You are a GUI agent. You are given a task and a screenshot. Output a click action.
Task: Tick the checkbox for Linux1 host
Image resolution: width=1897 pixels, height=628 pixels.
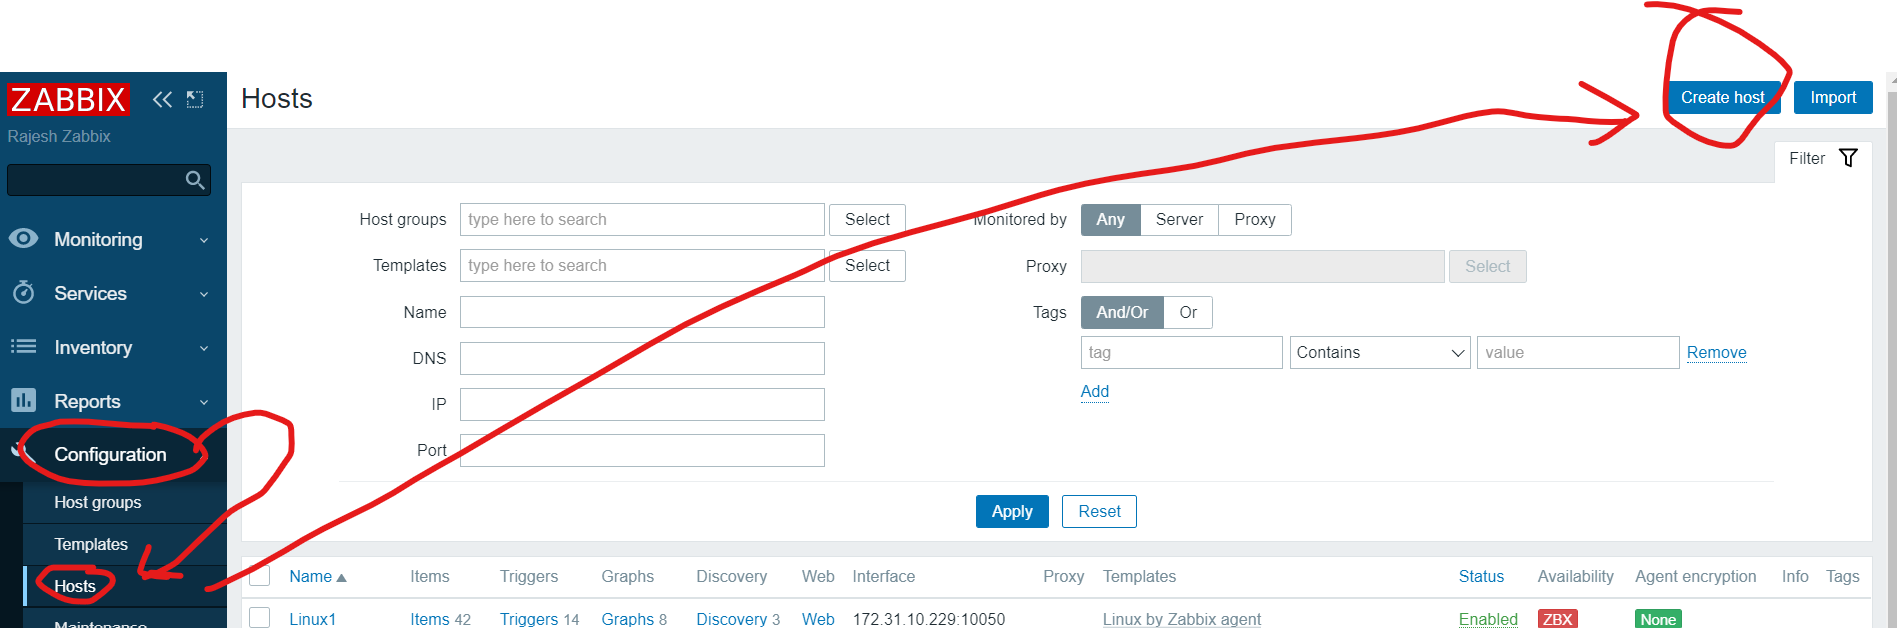260,618
